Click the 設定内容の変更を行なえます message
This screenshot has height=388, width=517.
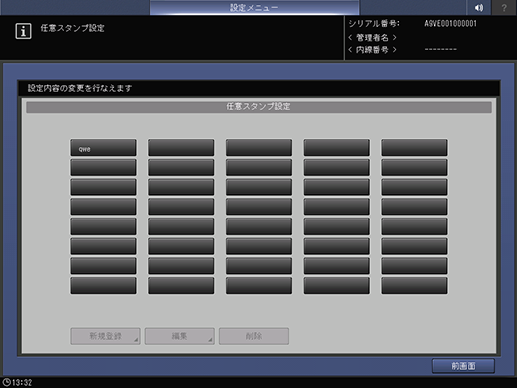[x=80, y=88]
